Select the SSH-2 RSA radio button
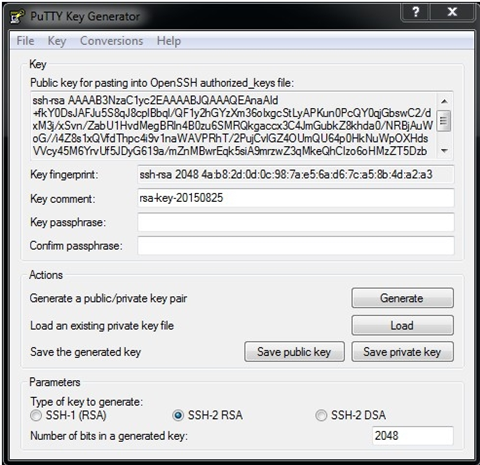 178,415
